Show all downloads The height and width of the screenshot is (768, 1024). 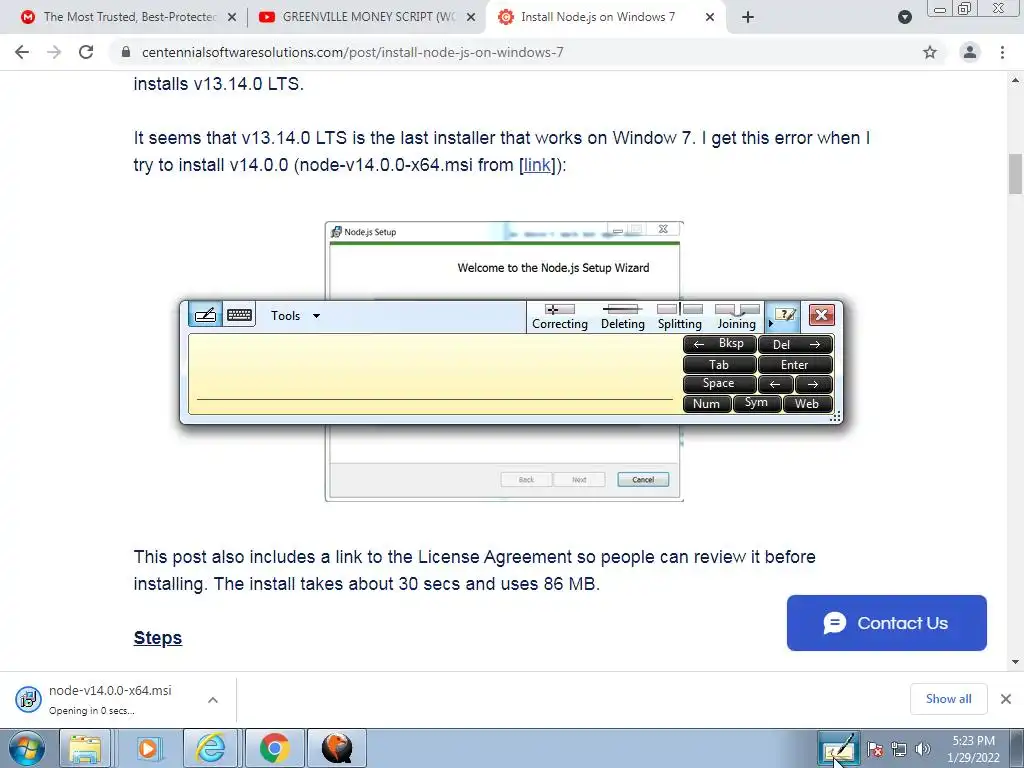(948, 699)
